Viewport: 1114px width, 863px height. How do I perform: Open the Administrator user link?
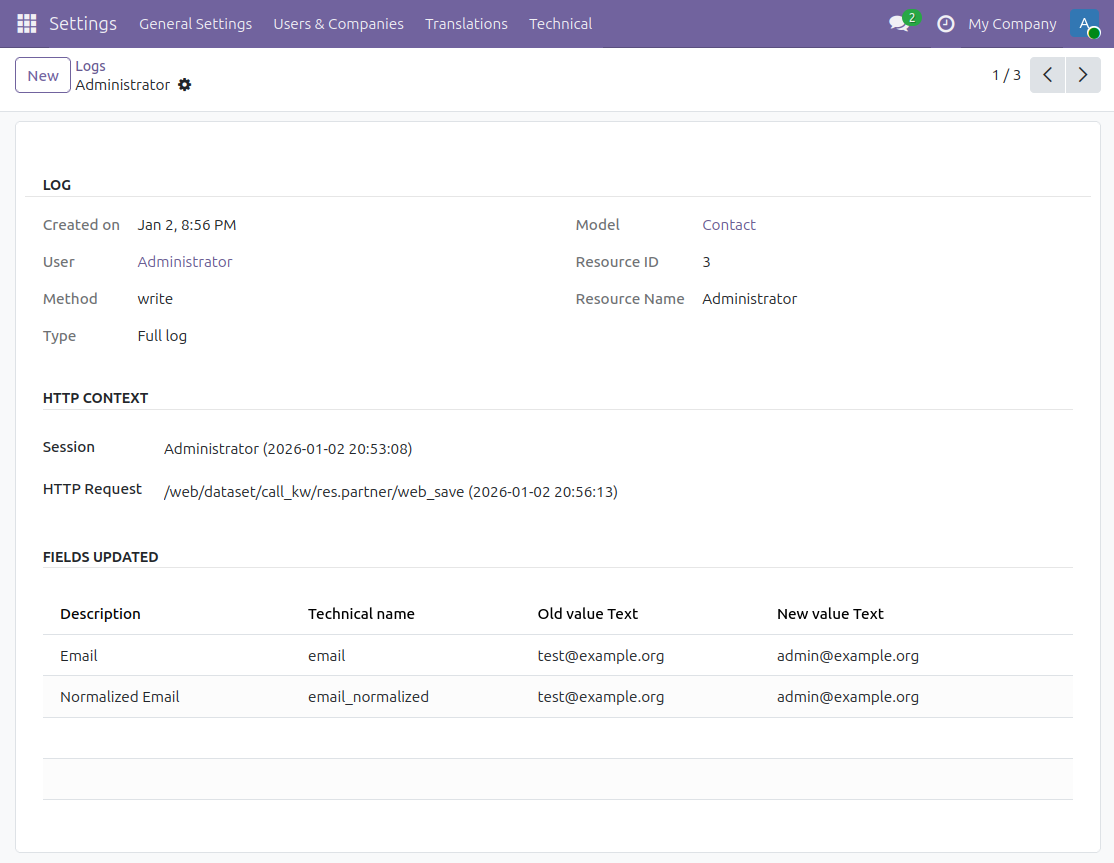click(185, 262)
